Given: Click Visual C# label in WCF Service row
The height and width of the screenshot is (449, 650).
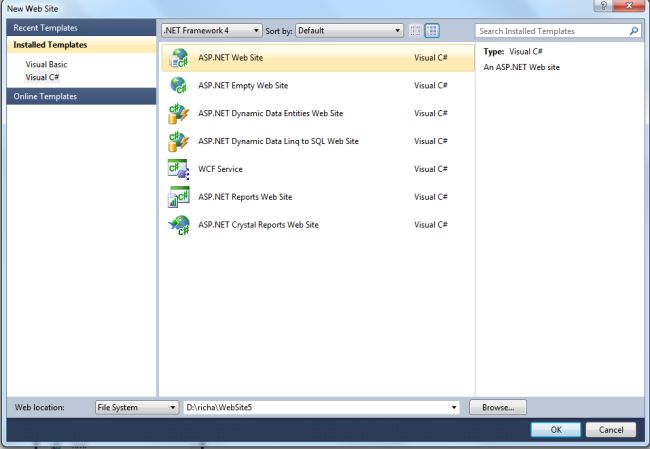Looking at the screenshot, I should click(x=431, y=169).
